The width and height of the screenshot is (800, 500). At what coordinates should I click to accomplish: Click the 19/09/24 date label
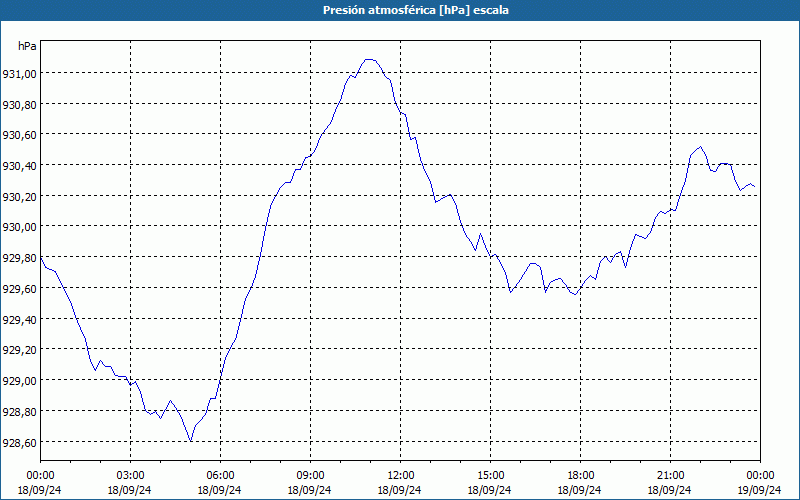(760, 490)
